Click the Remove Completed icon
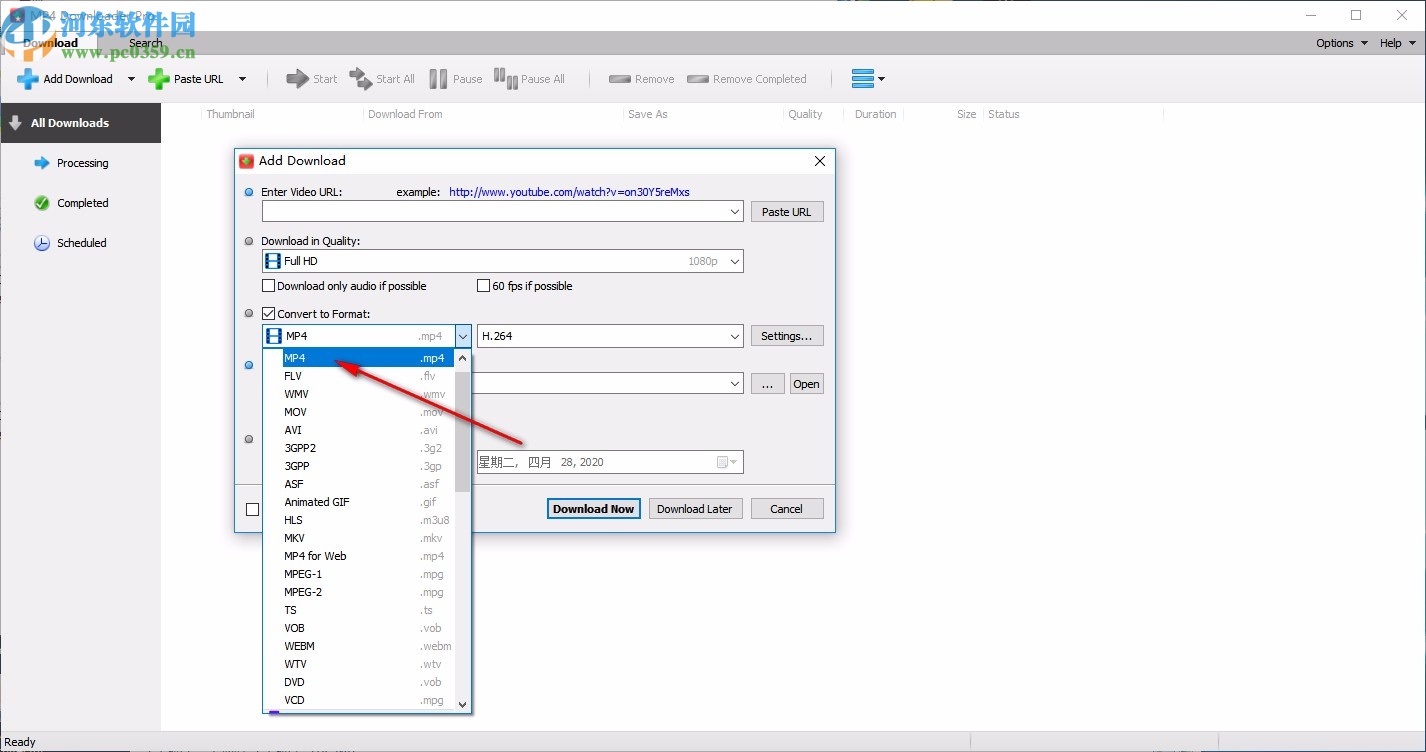 [697, 78]
